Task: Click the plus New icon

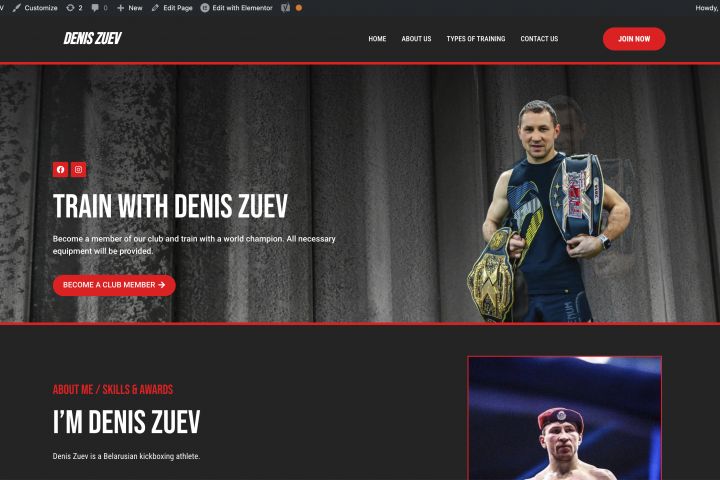Action: [x=120, y=8]
